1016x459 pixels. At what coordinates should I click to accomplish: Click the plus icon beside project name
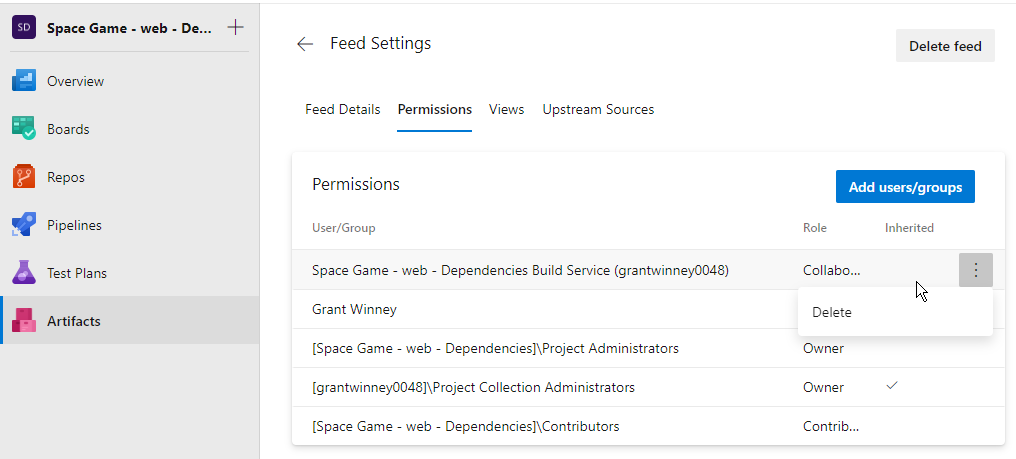click(x=236, y=27)
